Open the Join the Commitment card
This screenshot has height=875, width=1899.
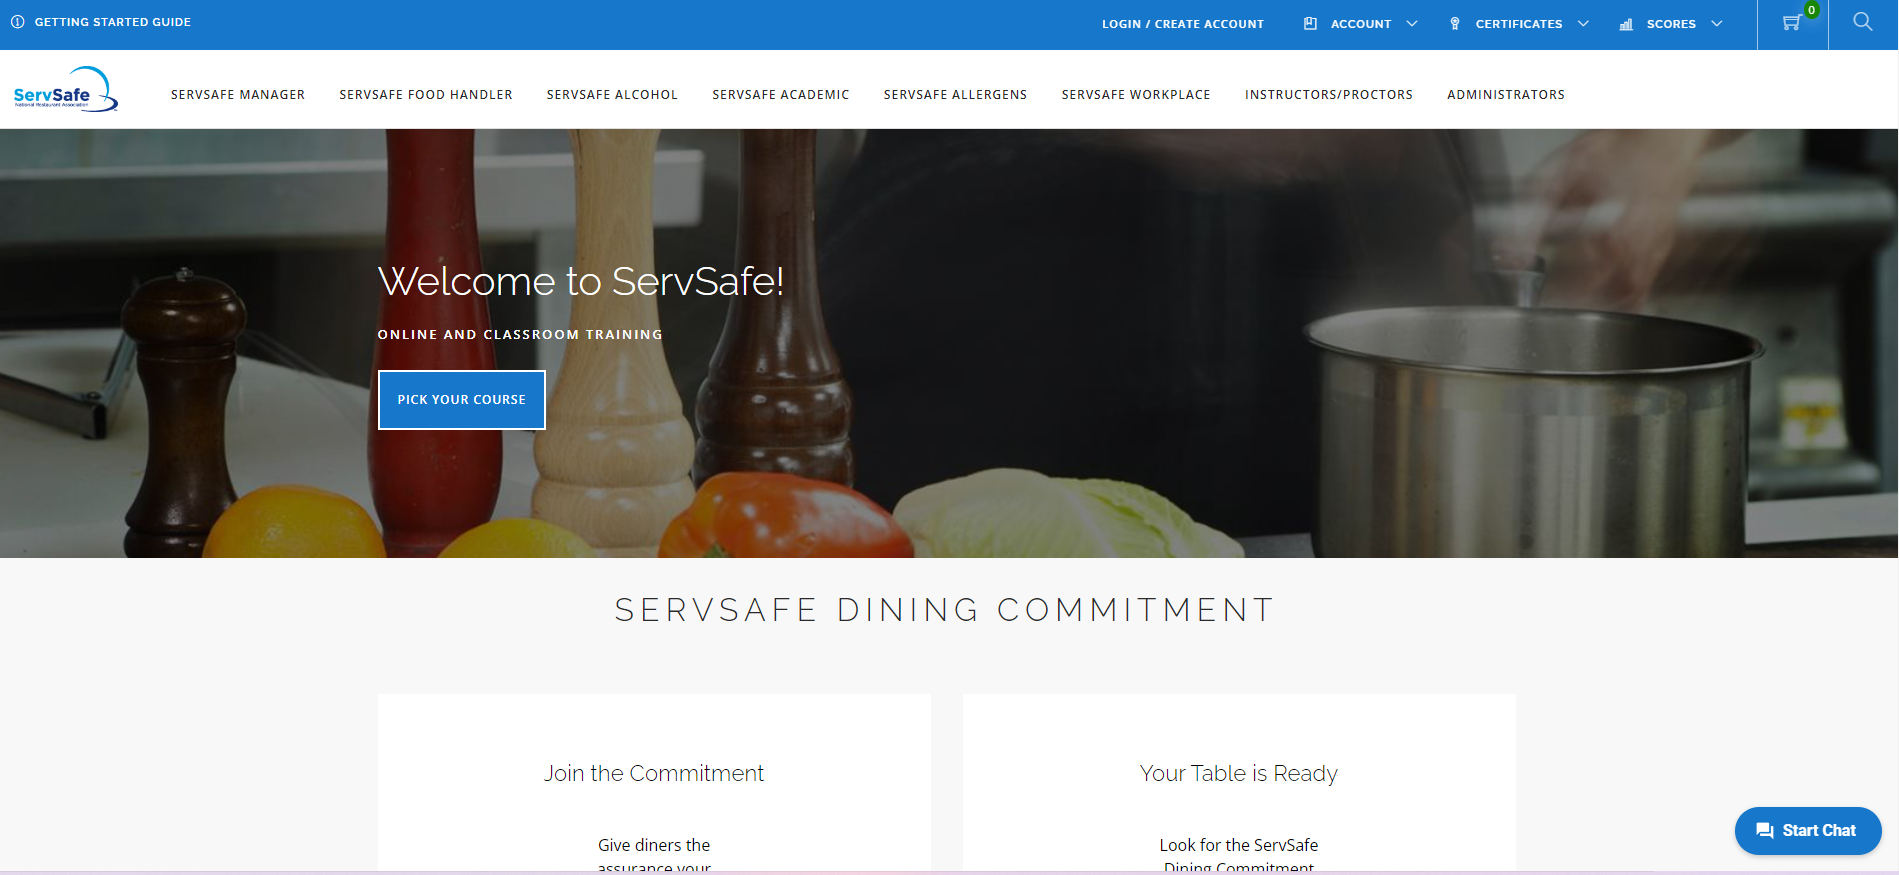pos(654,783)
